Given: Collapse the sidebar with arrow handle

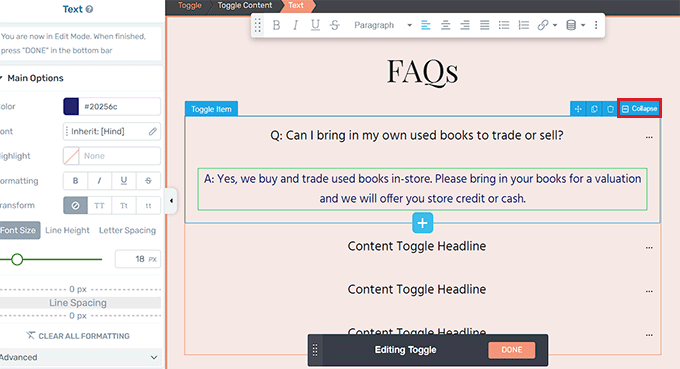Looking at the screenshot, I should (171, 201).
